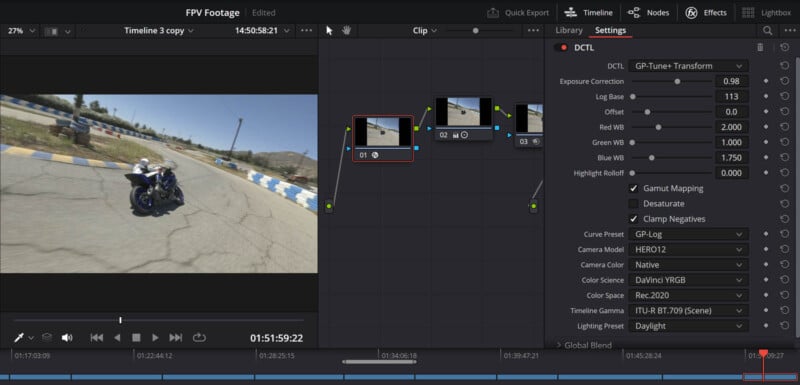
Task: Uncheck the Gamut Mapping checkbox
Action: [634, 188]
